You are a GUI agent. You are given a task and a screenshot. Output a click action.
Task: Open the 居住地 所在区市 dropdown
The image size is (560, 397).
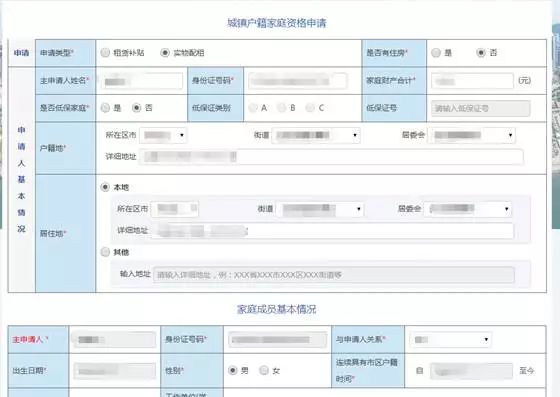pos(175,209)
